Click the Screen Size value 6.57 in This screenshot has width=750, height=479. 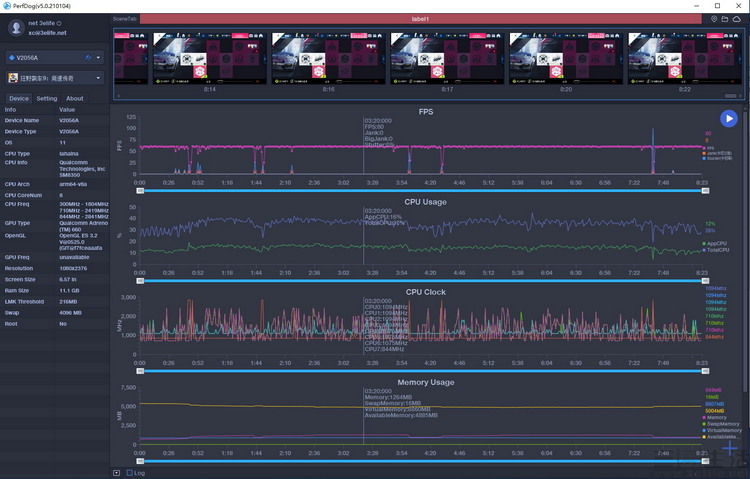pos(68,279)
